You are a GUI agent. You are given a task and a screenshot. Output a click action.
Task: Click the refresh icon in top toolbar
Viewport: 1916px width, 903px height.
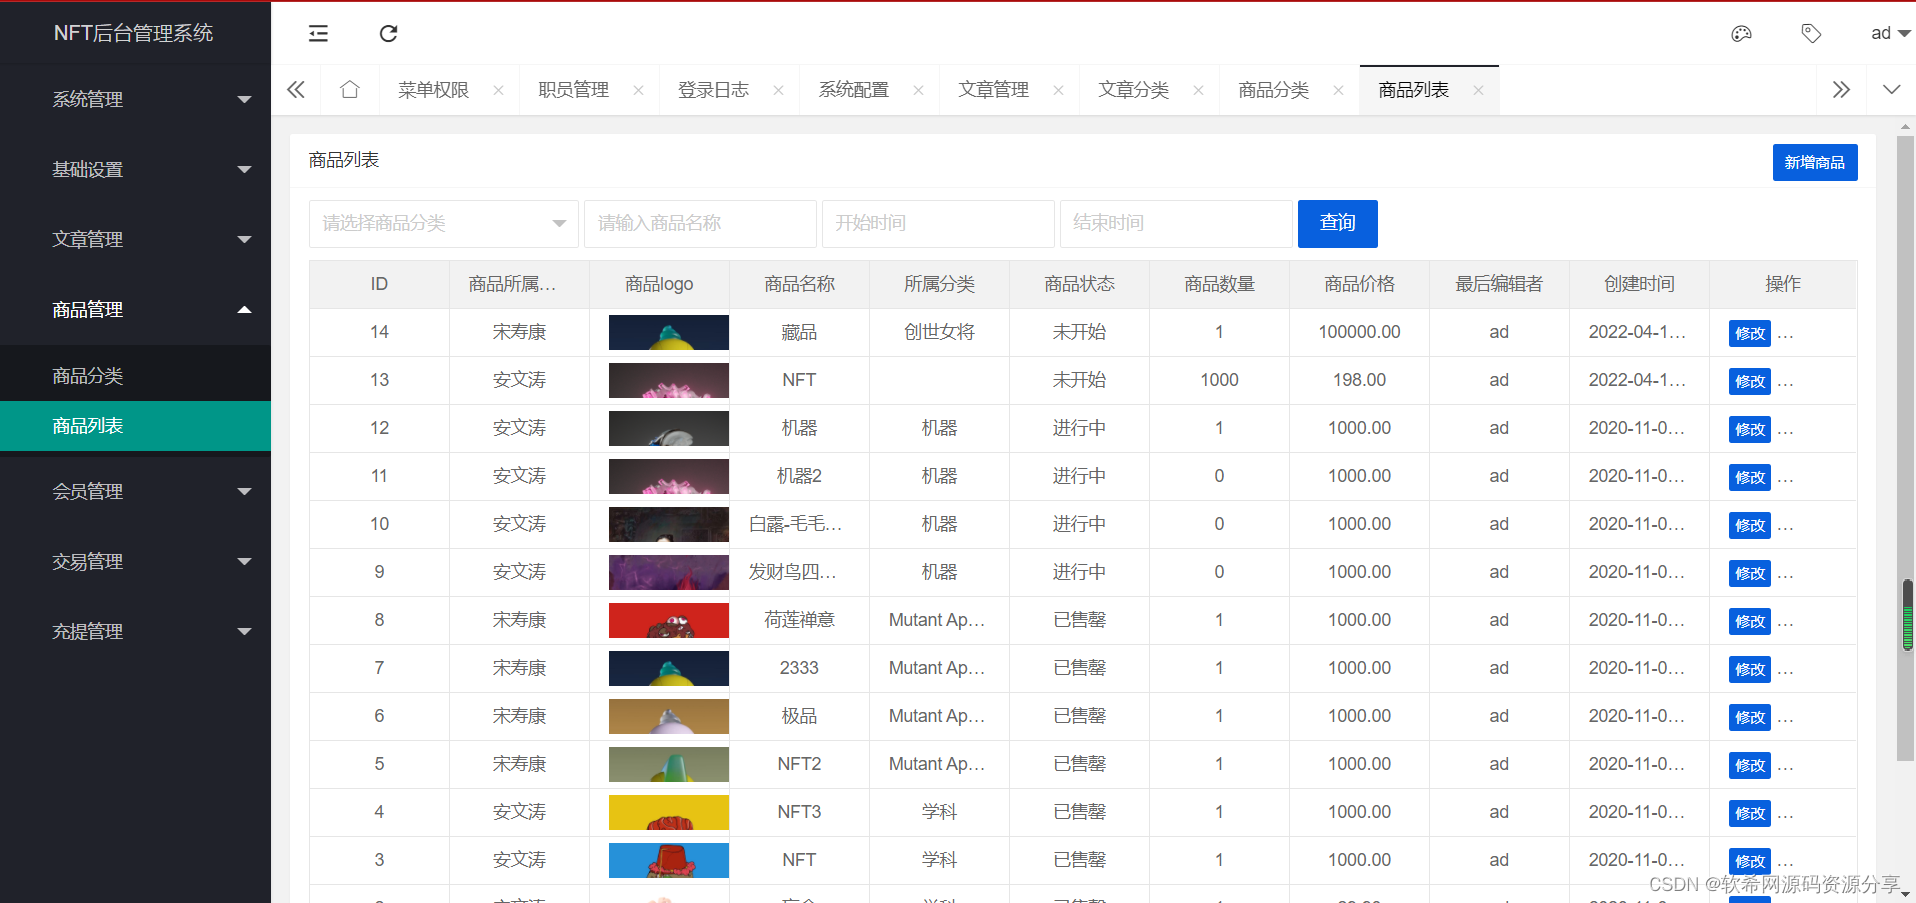(x=388, y=34)
